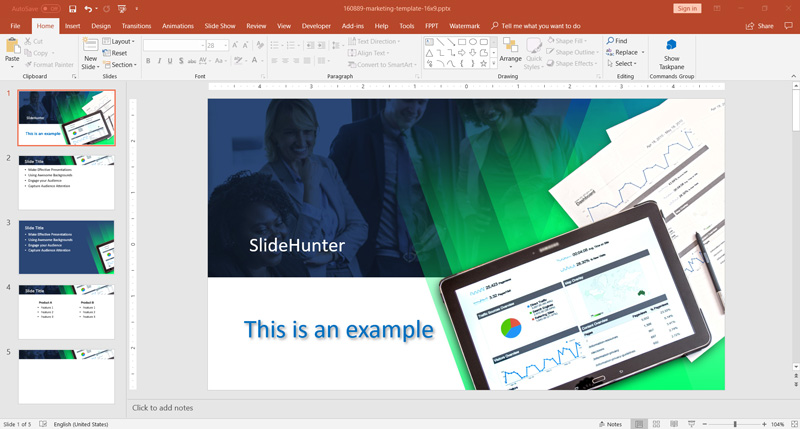The height and width of the screenshot is (429, 800).
Task: Pick the Right Arrow shape
Action: (462, 53)
